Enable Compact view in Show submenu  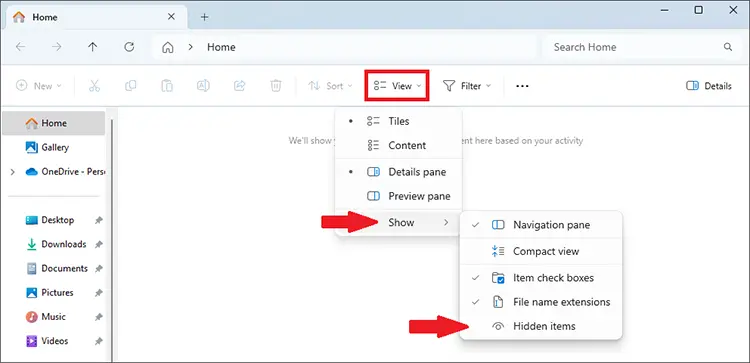541,251
